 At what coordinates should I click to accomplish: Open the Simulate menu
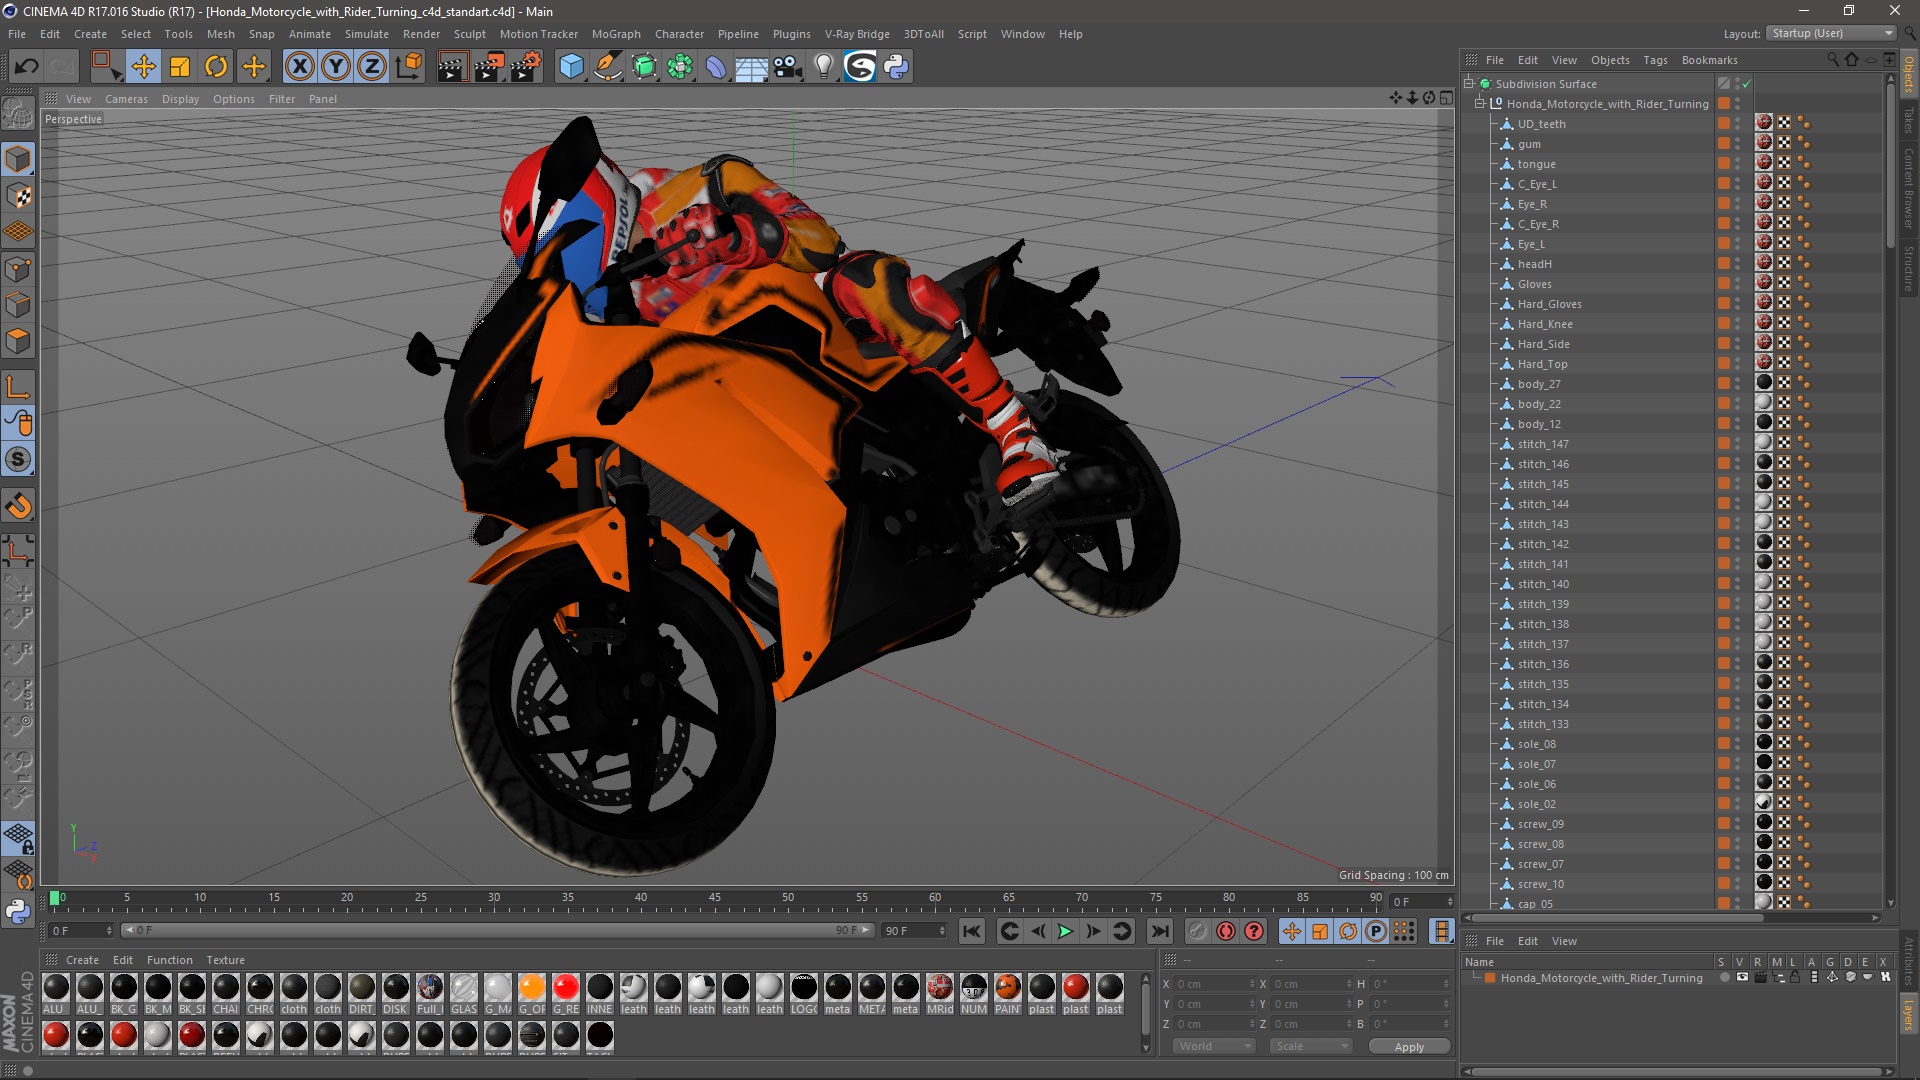(x=367, y=34)
